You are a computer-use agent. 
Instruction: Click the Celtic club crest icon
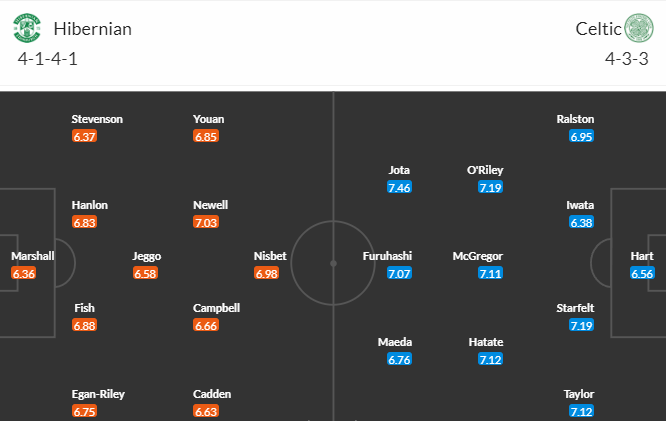pos(639,28)
